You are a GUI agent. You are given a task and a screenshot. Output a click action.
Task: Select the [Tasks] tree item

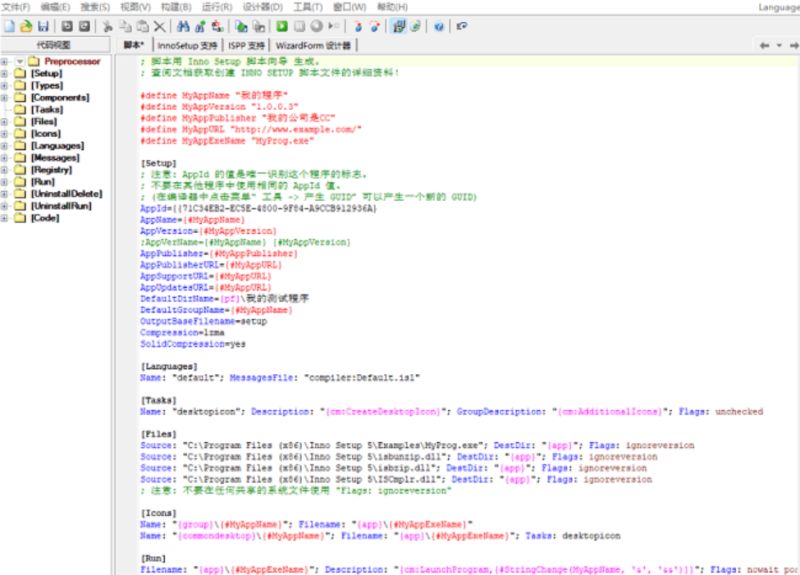46,110
